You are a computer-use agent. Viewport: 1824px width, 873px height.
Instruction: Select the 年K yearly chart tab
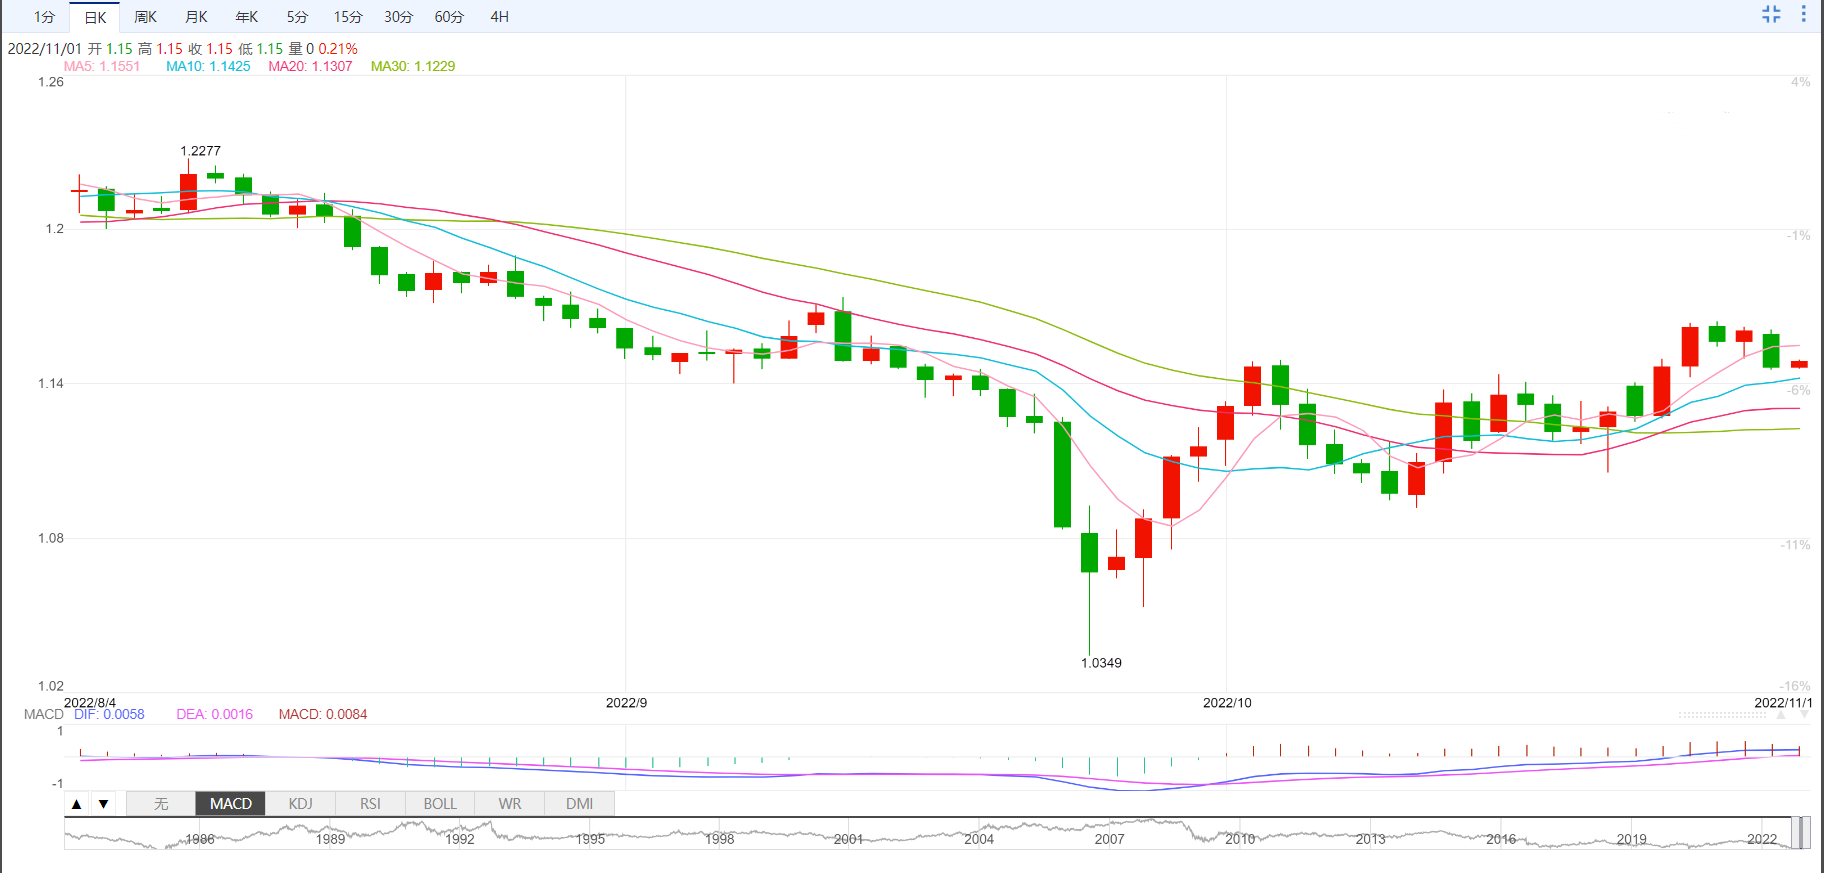[x=246, y=17]
